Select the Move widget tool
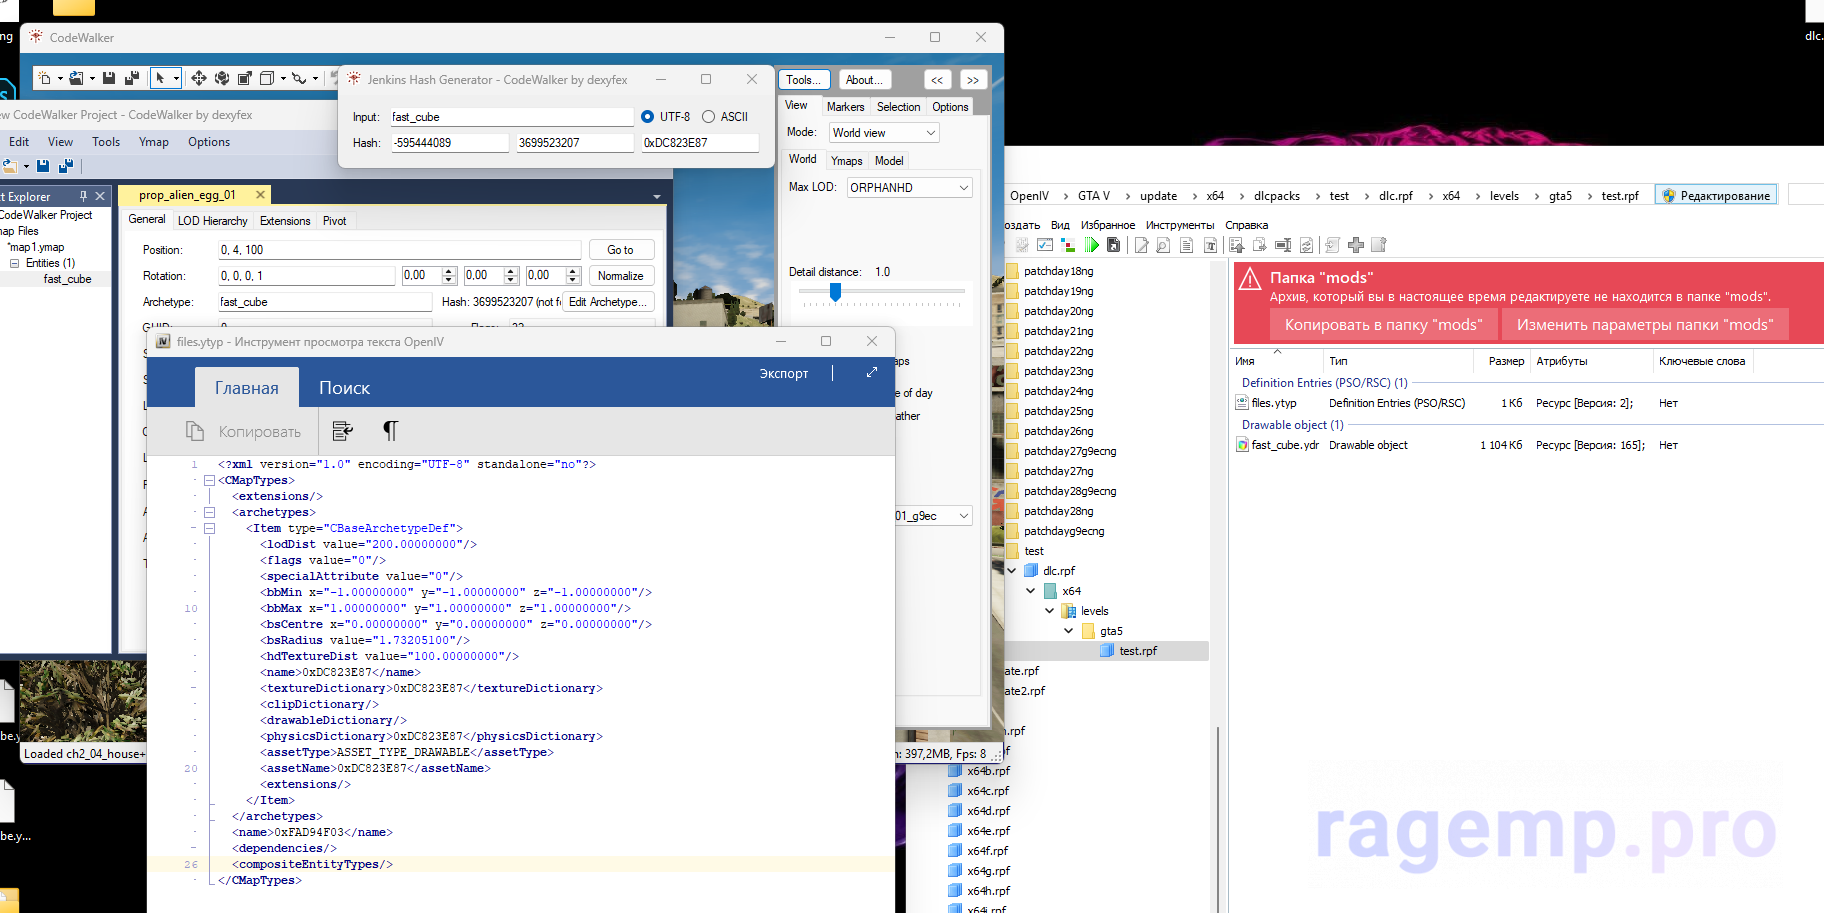The height and width of the screenshot is (913, 1824). [x=199, y=78]
